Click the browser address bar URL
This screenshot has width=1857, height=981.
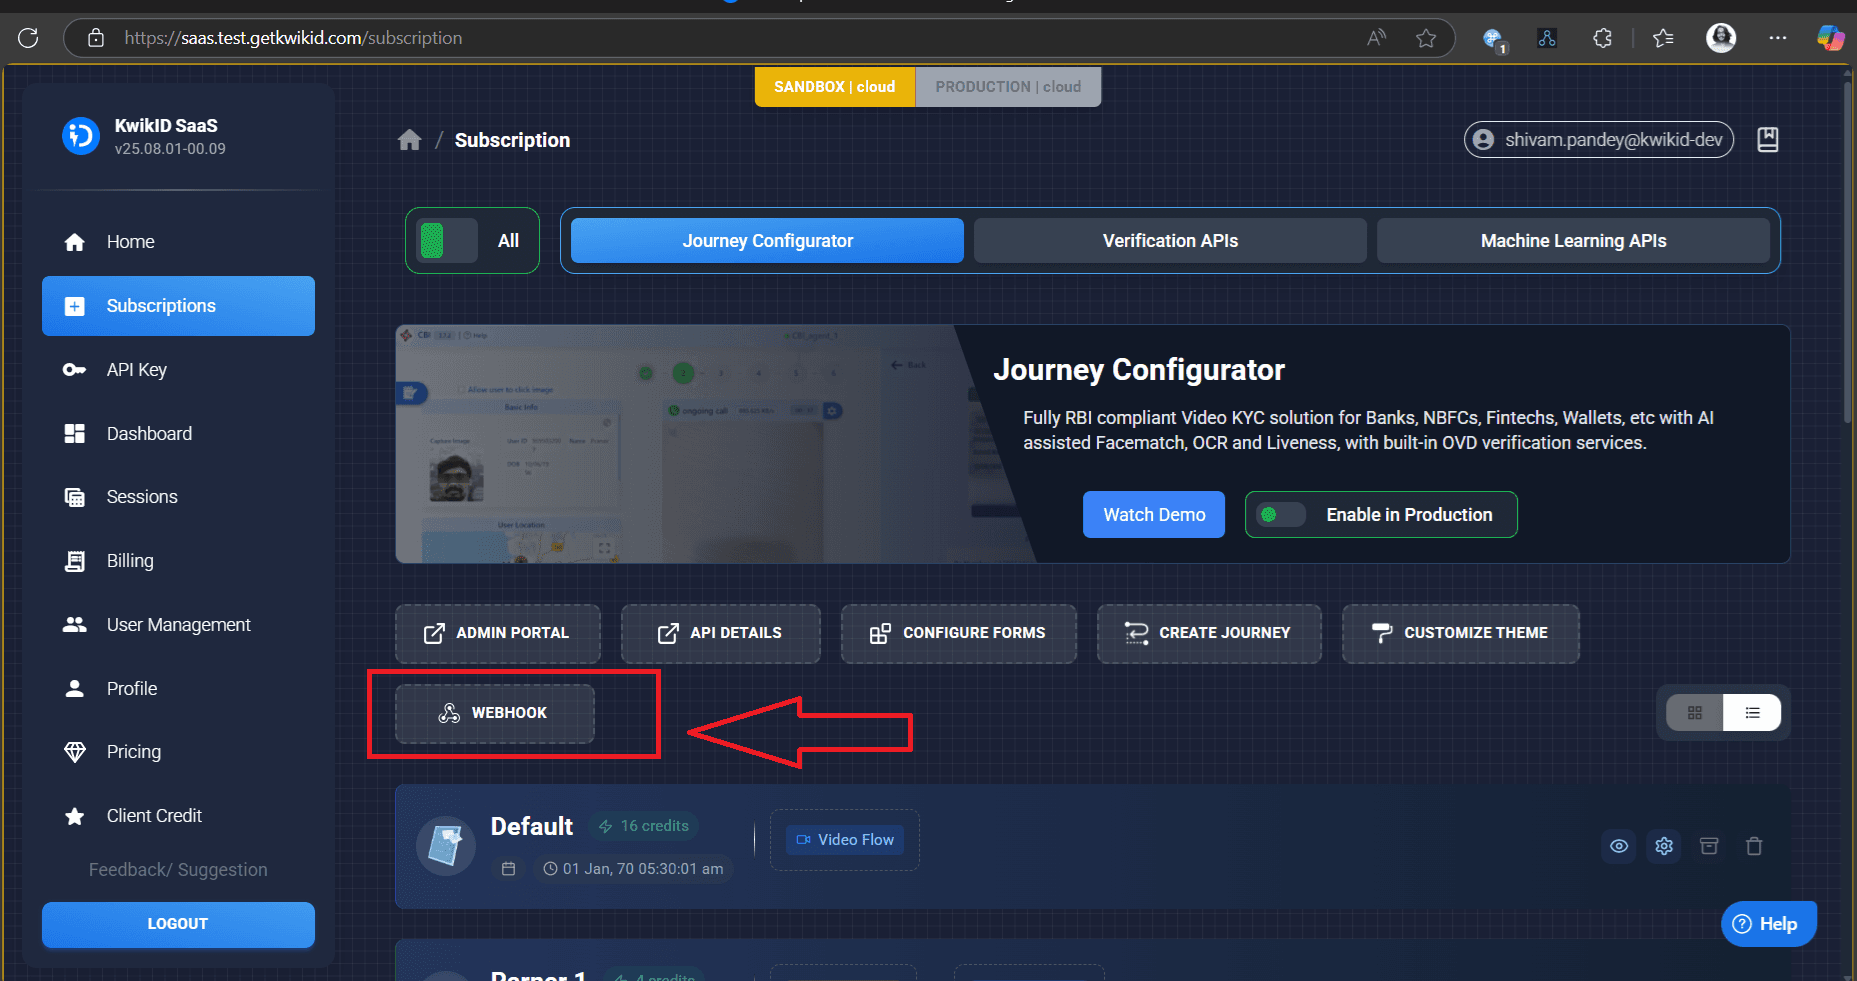click(293, 38)
